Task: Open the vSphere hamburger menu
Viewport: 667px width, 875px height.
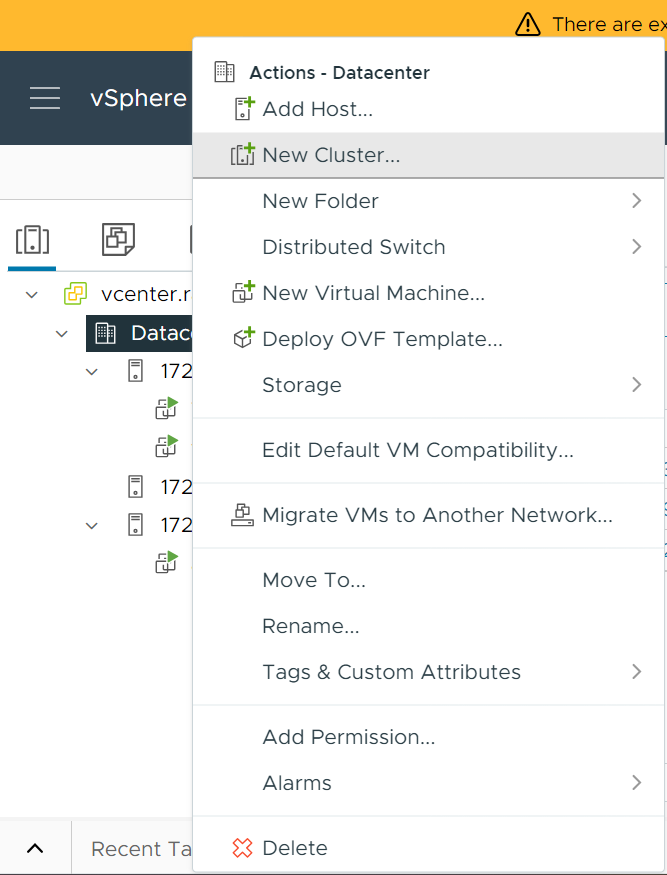Action: pyautogui.click(x=45, y=98)
